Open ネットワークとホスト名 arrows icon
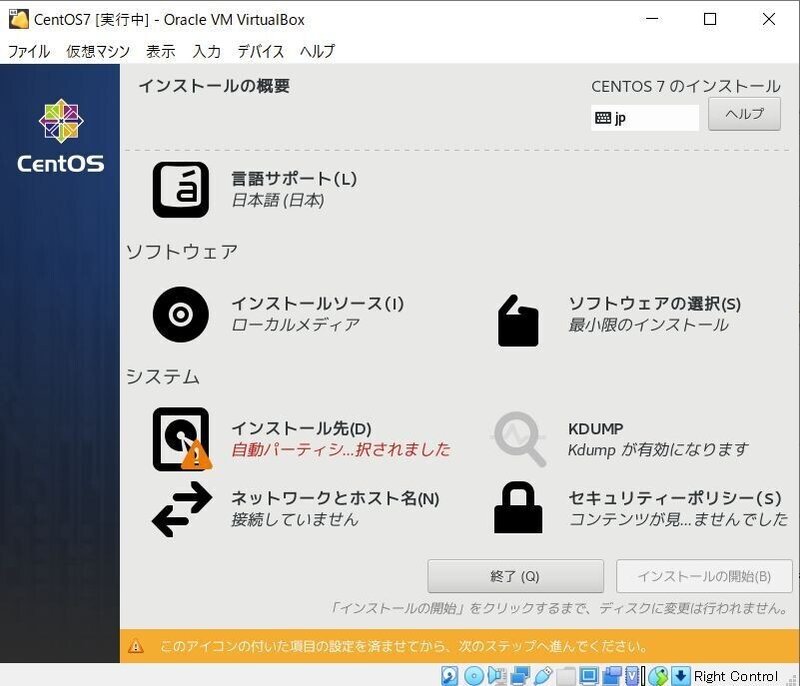Screen dimensions: 800x686 pos(182,509)
